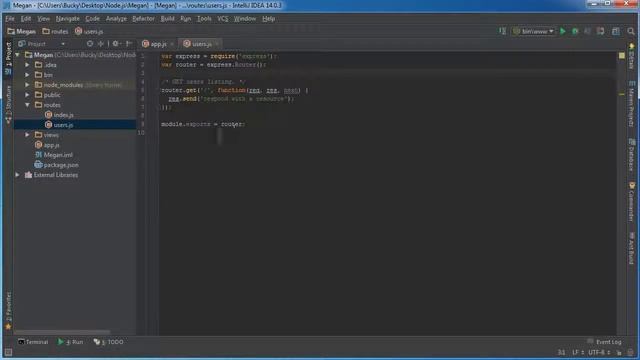Open Project Structure icon in toolbar

(x=616, y=31)
